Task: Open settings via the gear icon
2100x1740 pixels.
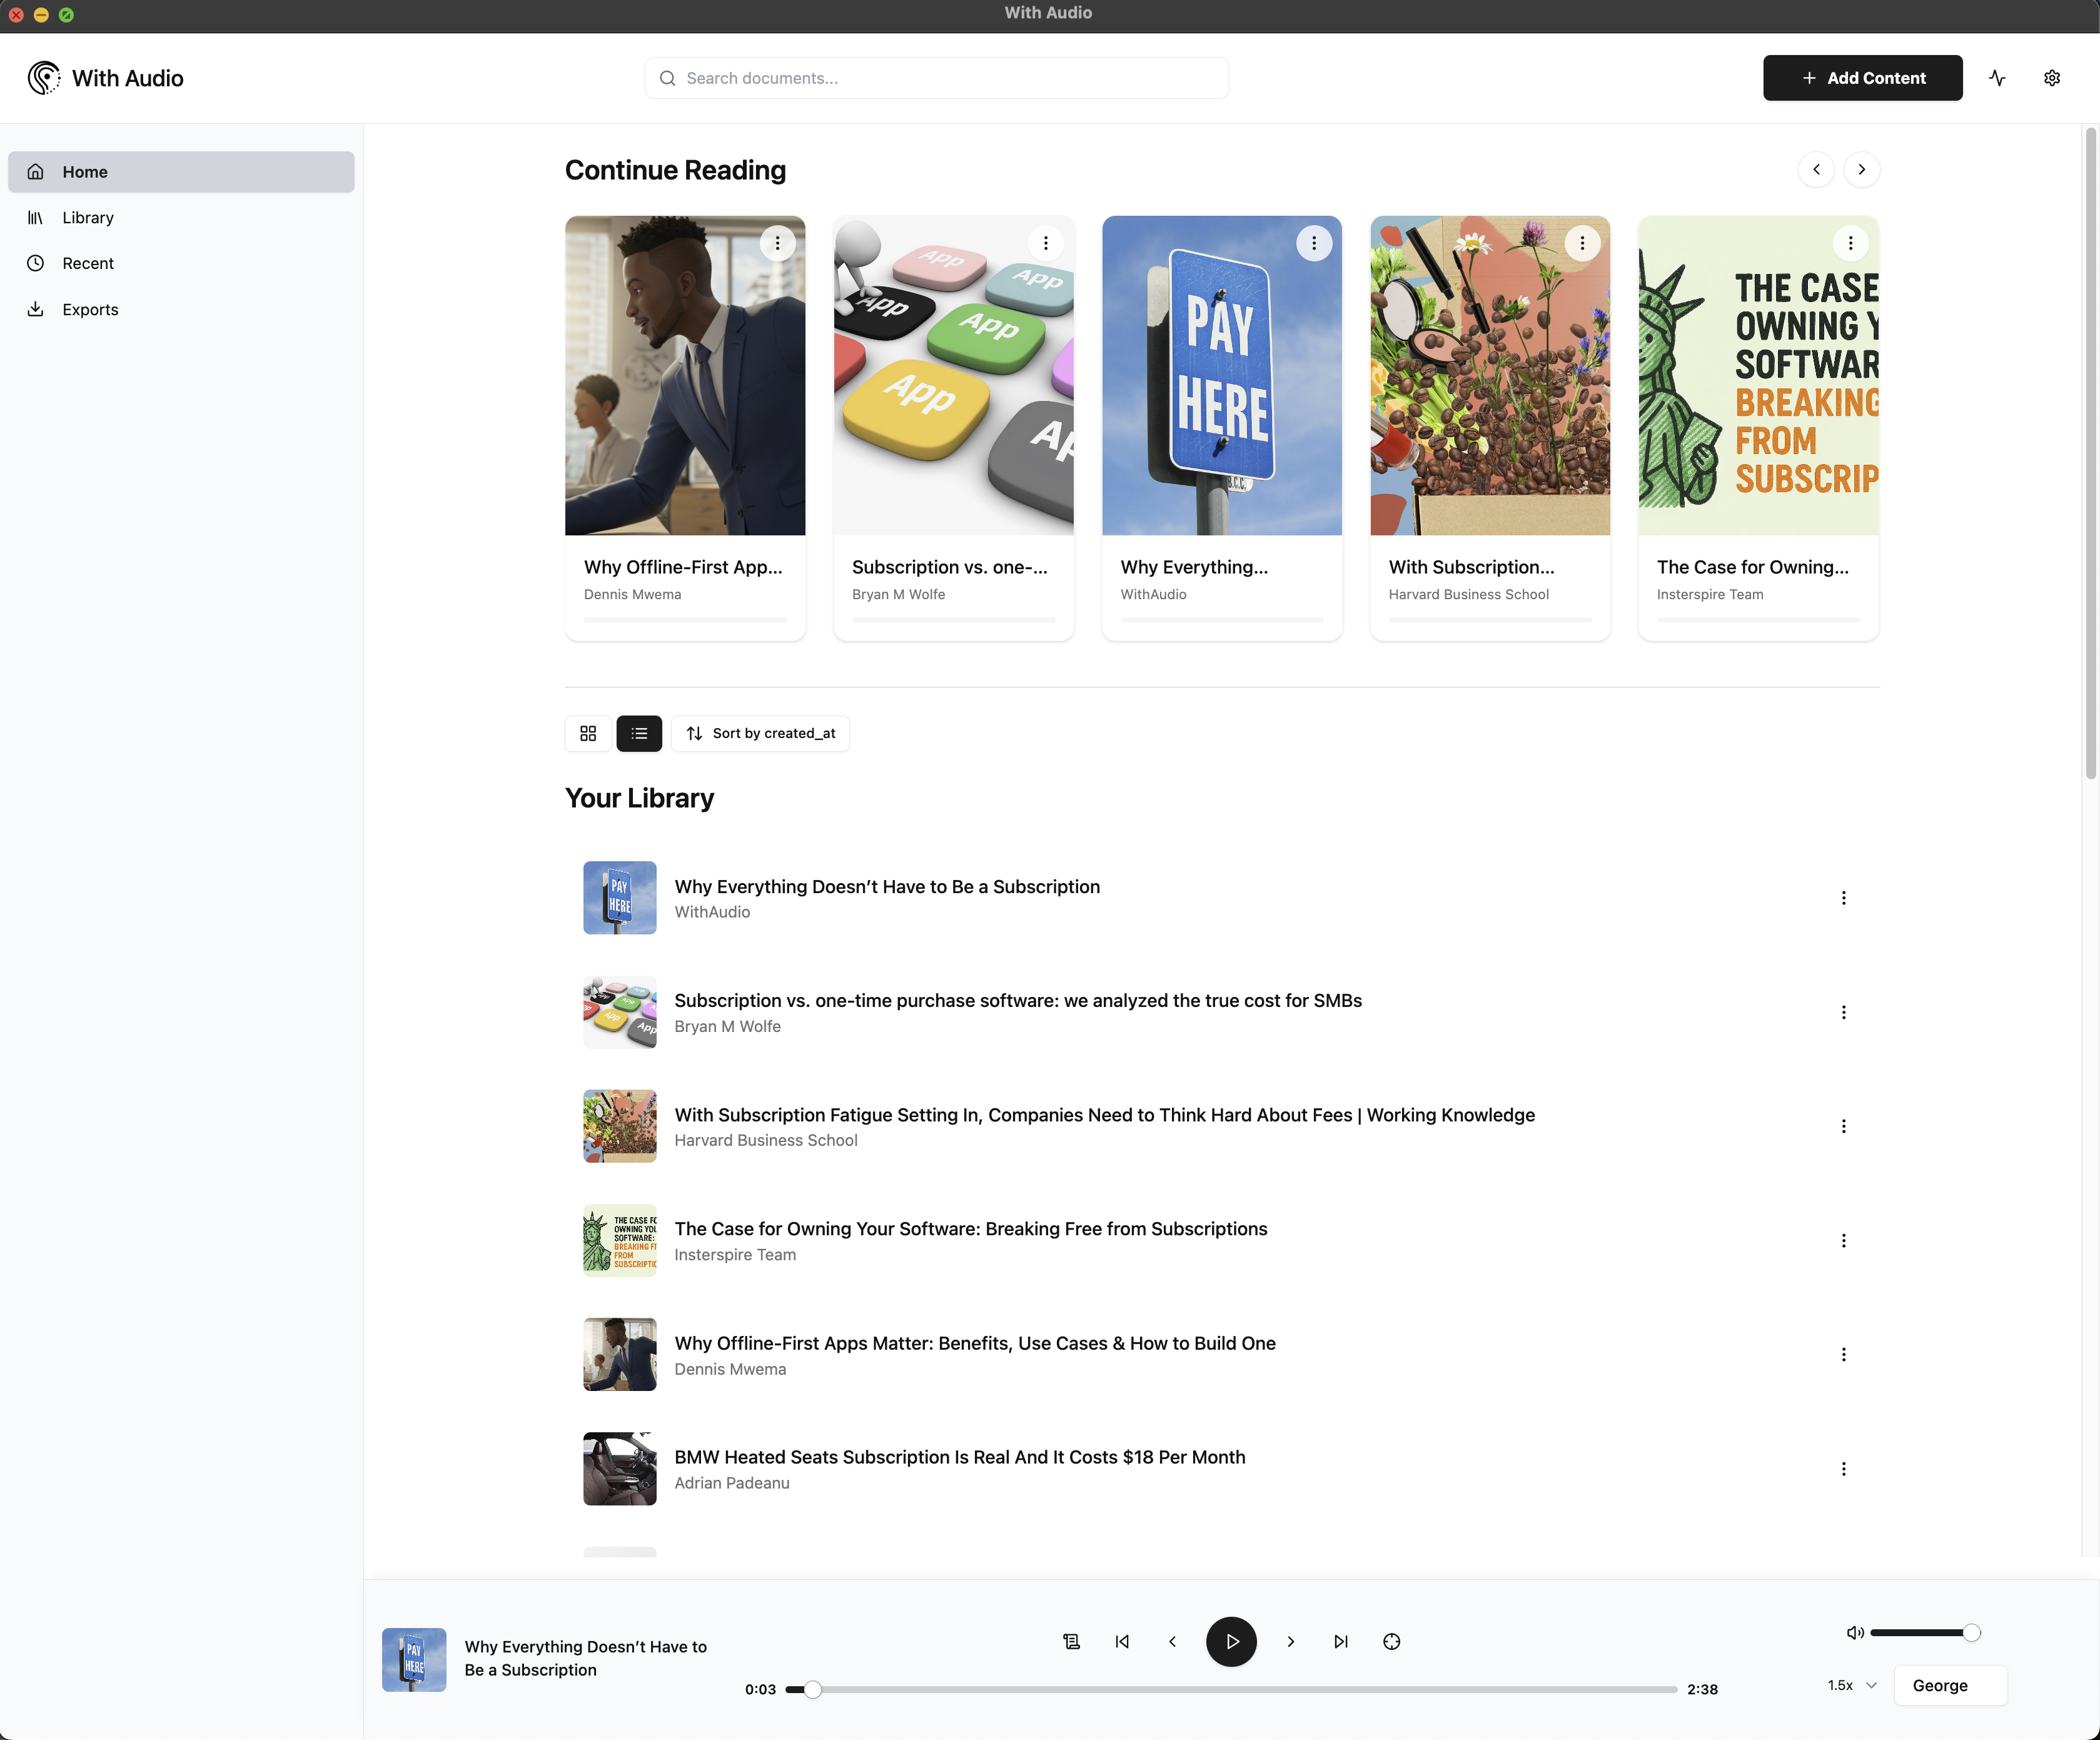Action: (x=2051, y=78)
